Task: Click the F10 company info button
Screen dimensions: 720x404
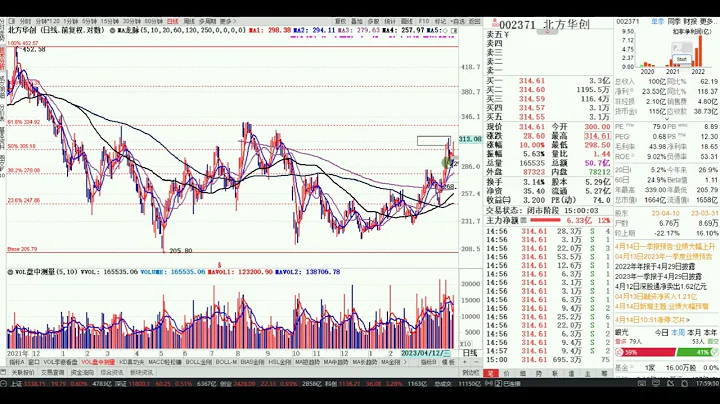Action: tap(423, 22)
